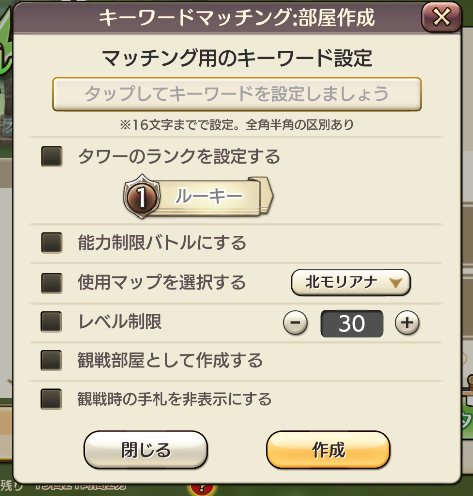Click the 使用マップを選択する label text
Image resolution: width=473 pixels, height=496 pixels.
tap(162, 283)
